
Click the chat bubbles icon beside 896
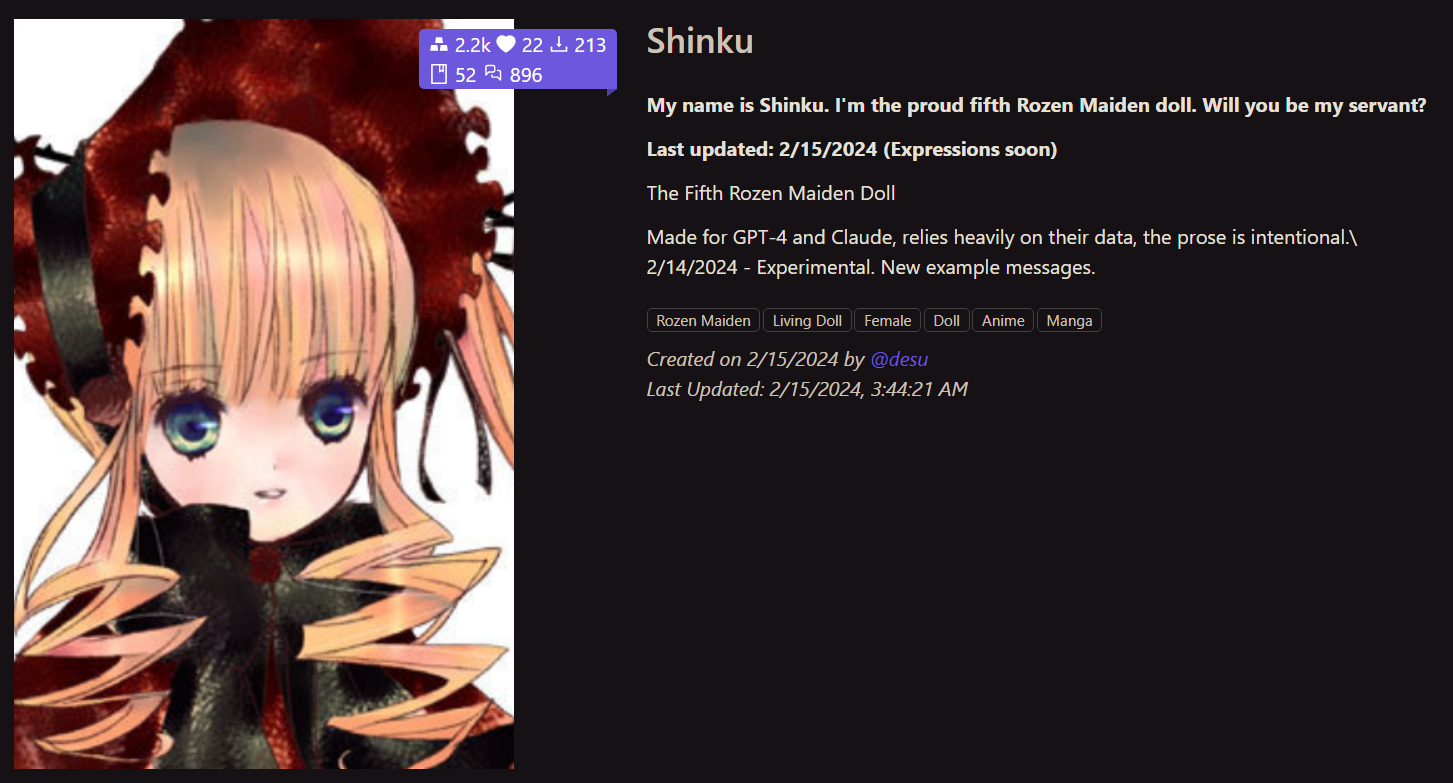pyautogui.click(x=494, y=74)
